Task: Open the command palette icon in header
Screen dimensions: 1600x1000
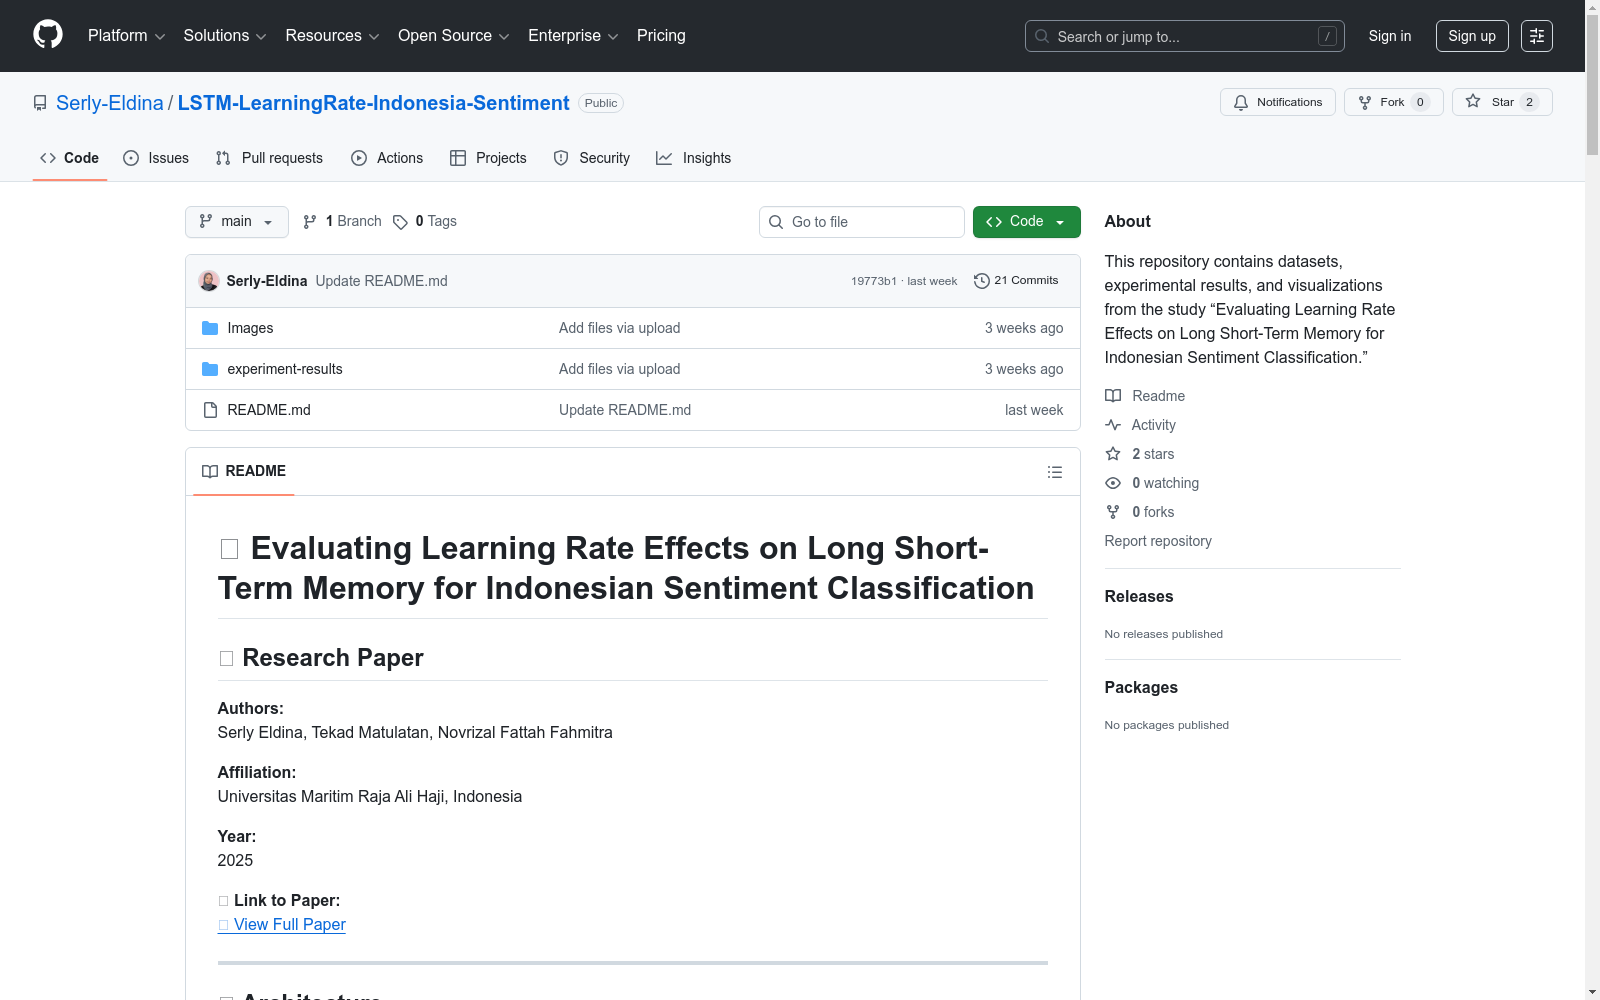Action: pos(1537,36)
